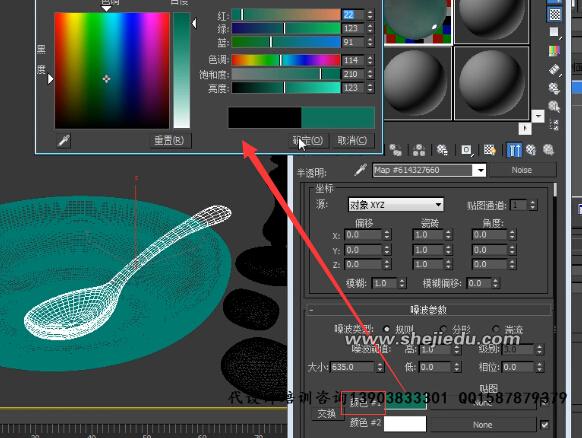This screenshot has width=582, height=438.
Task: Click the 大小 size input field
Action: pyautogui.click(x=353, y=367)
